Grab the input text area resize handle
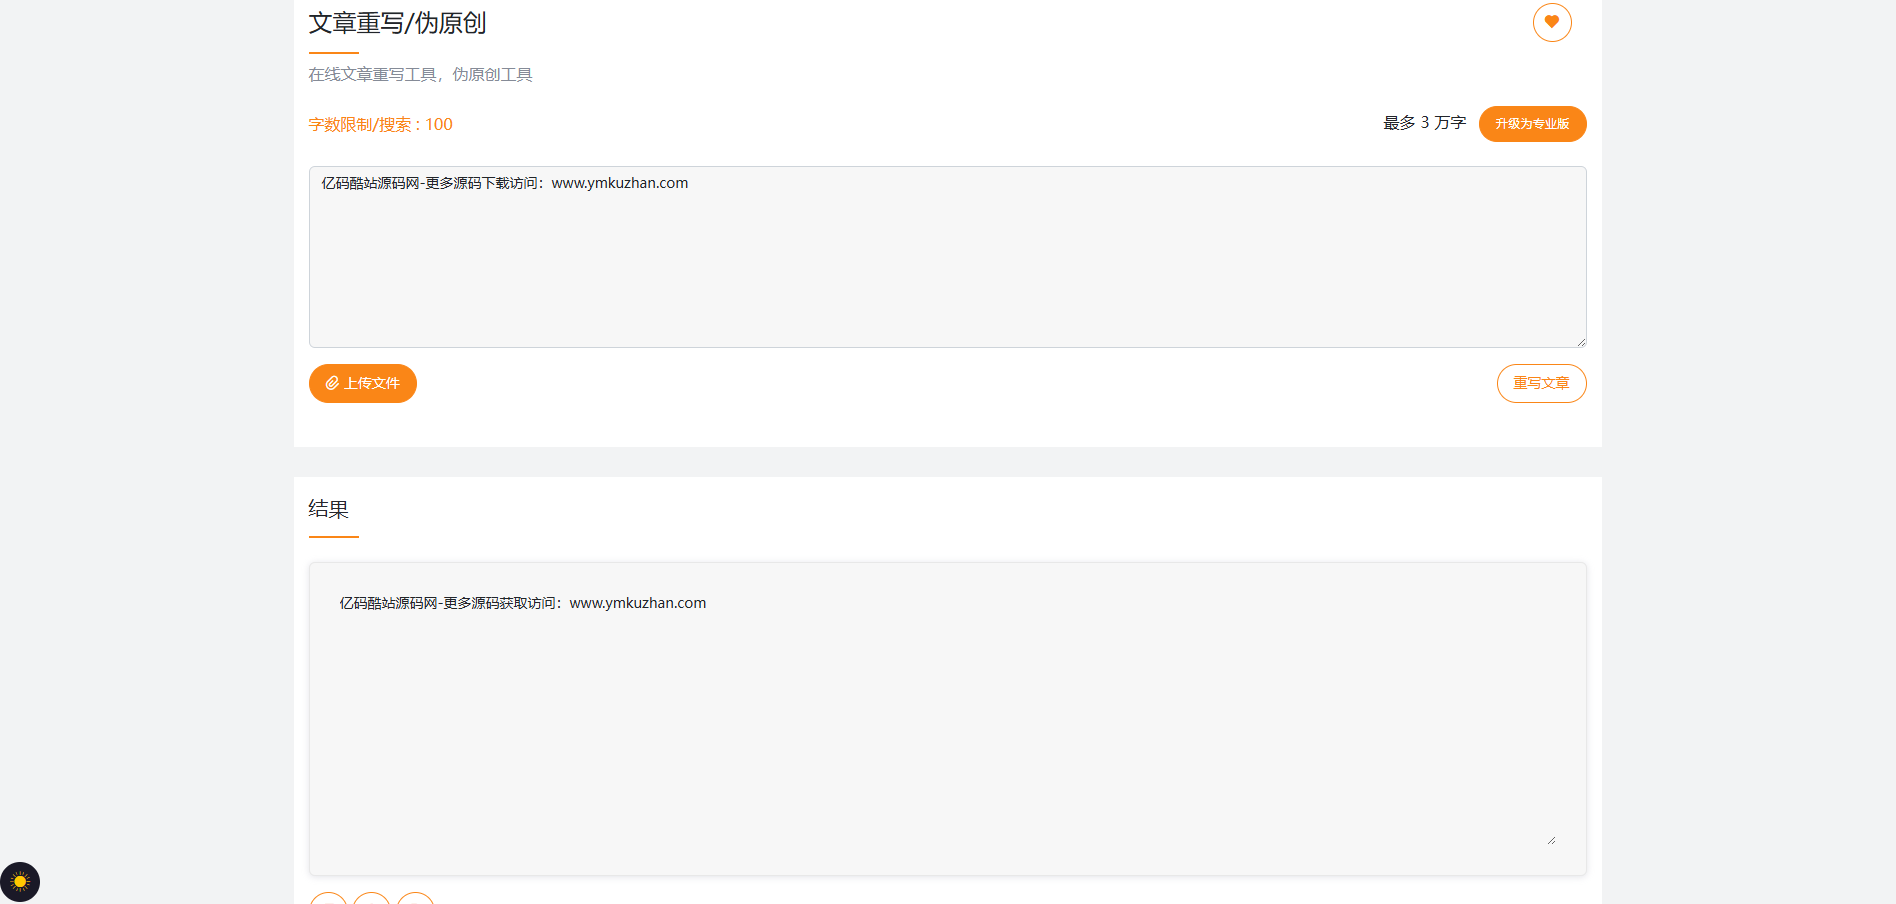Screen dimensions: 1896x904 click(x=1581, y=342)
